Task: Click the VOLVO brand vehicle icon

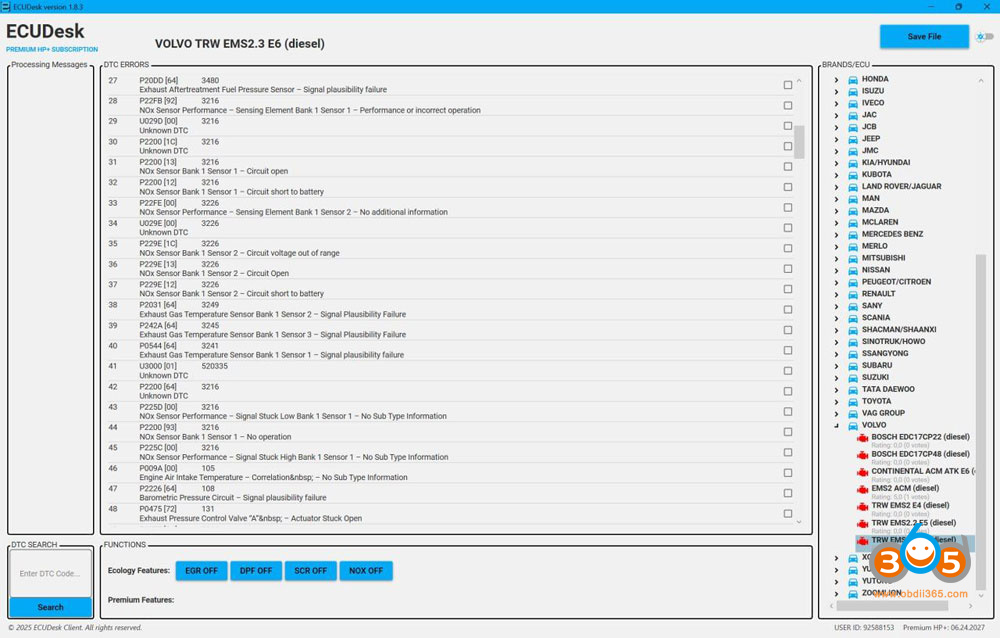Action: [x=852, y=425]
